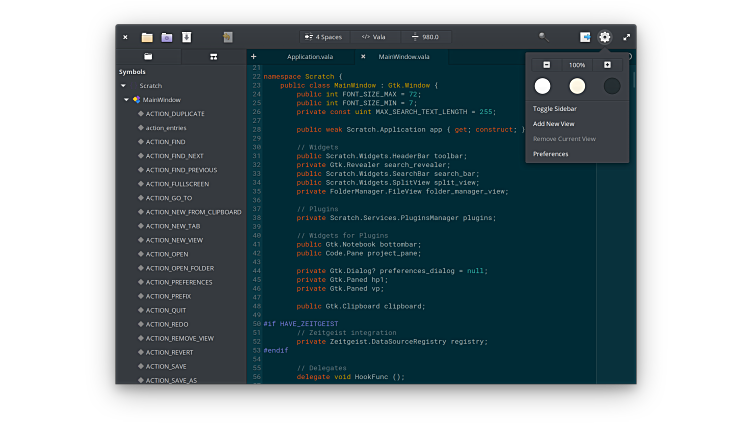This screenshot has height=423, width=752.
Task: Select the solarized light cream color scheme
Action: point(577,86)
